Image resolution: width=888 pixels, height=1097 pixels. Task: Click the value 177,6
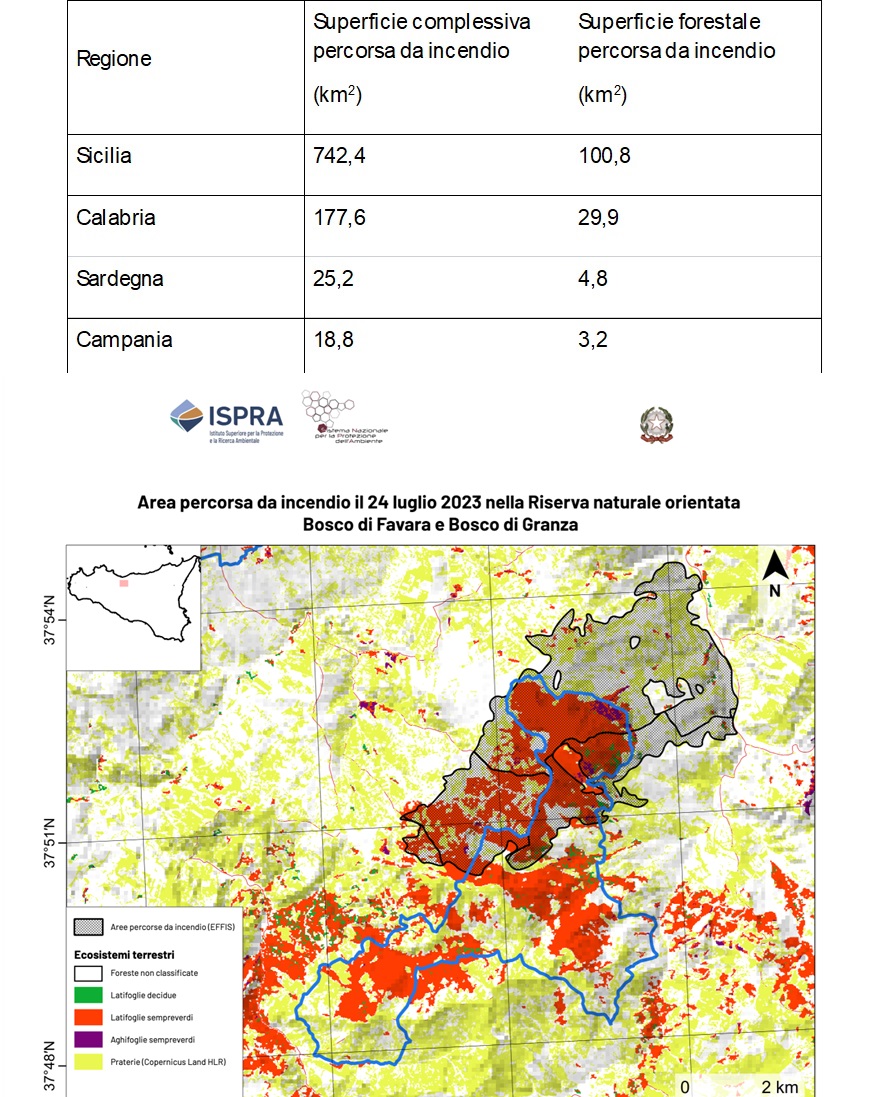point(339,218)
